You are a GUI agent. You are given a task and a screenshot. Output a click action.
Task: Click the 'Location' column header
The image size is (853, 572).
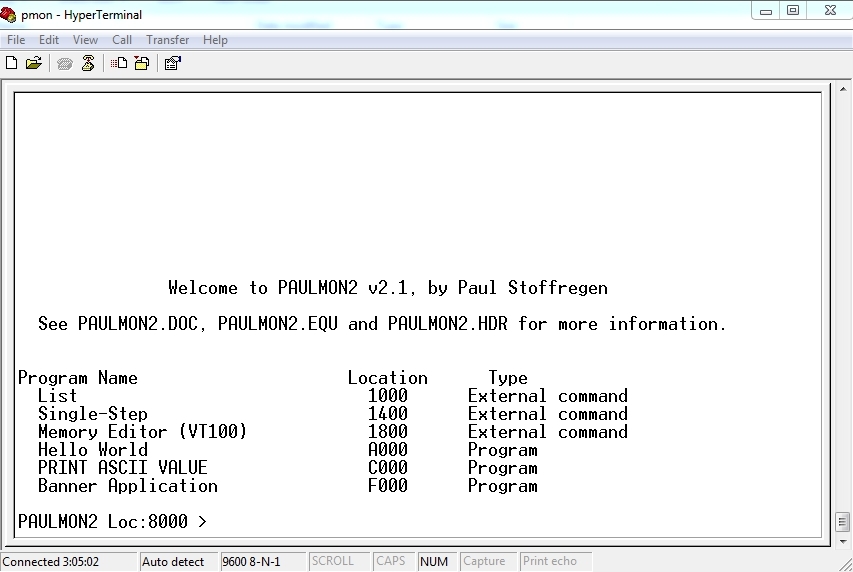pos(388,378)
